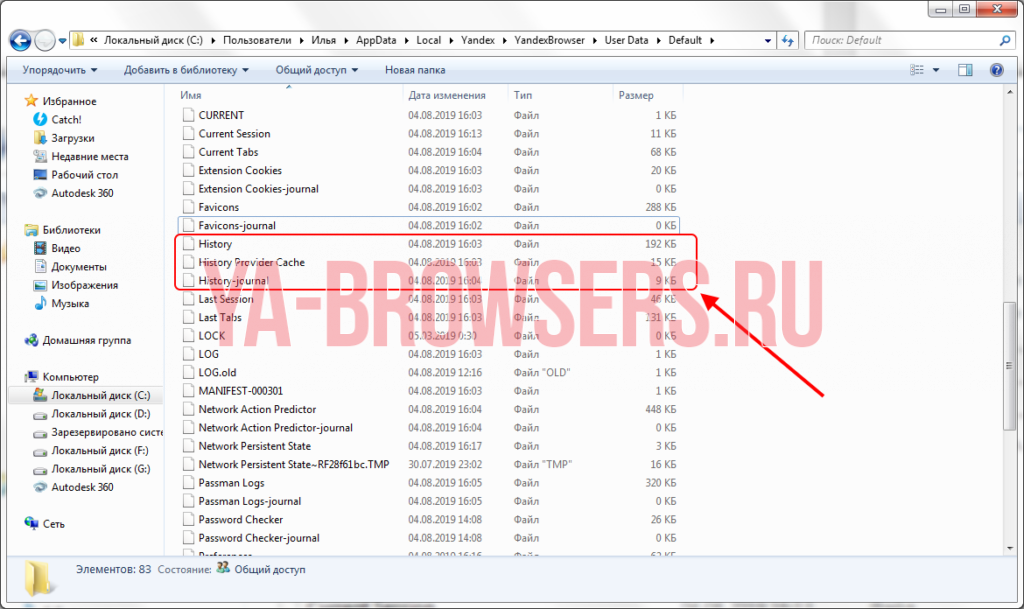Image resolution: width=1024 pixels, height=609 pixels.
Task: Click in the Поиск: Default search field
Action: 900,40
